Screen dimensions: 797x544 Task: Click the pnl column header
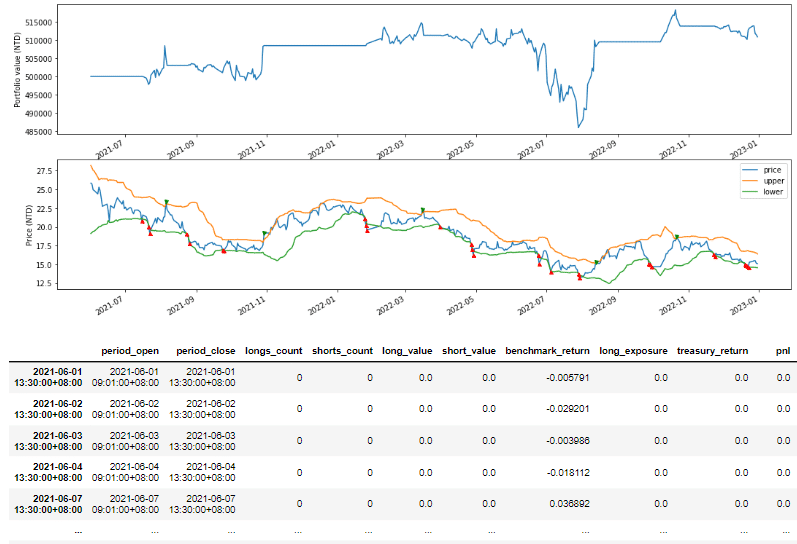click(x=782, y=351)
